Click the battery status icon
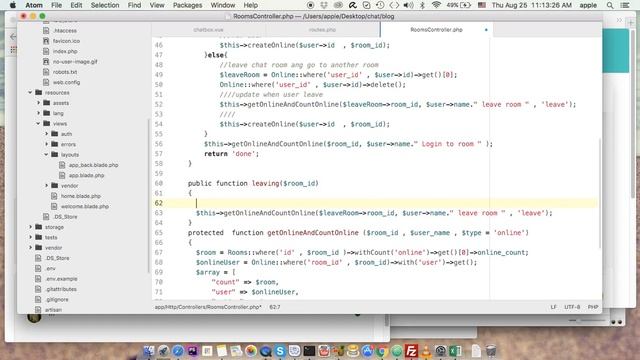The width and height of the screenshot is (640, 360). coord(465,5)
